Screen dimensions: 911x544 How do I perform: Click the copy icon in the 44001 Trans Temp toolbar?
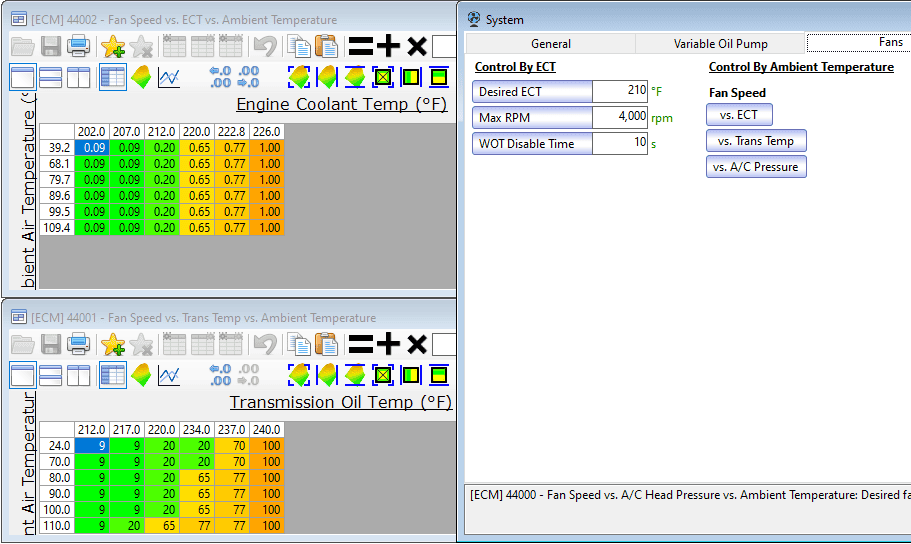pos(299,345)
